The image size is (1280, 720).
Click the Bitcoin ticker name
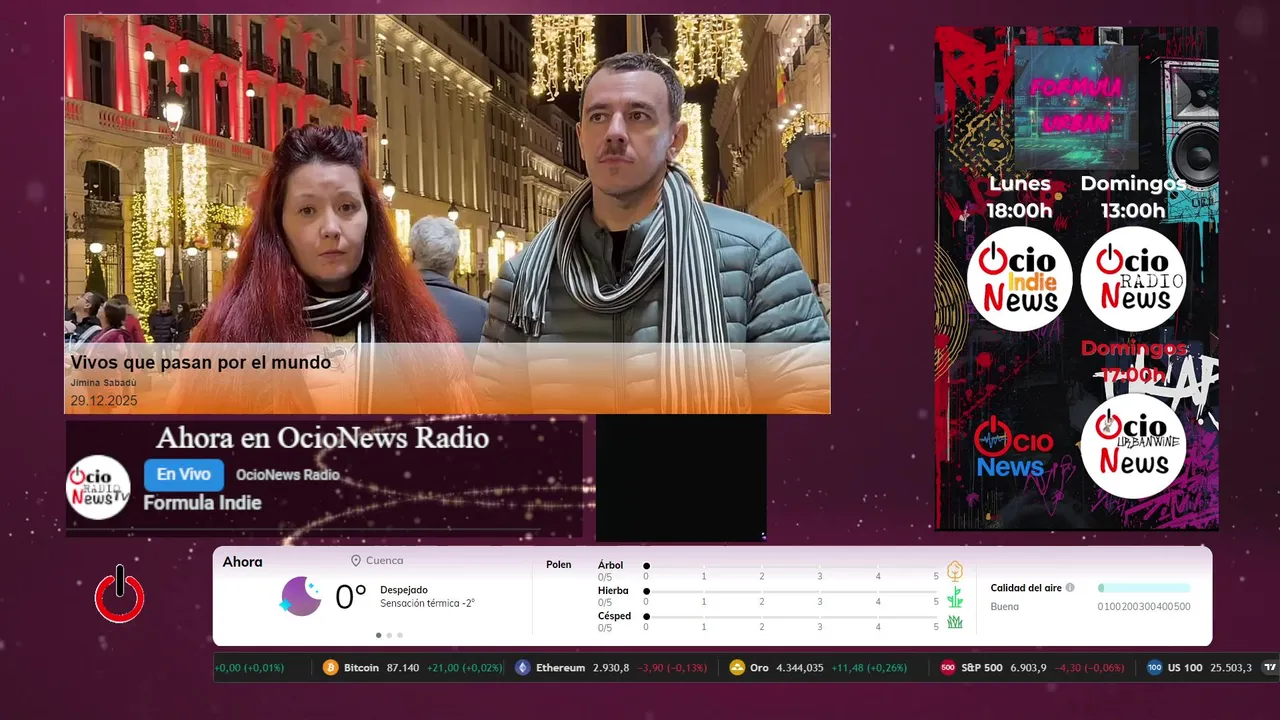pyautogui.click(x=361, y=667)
